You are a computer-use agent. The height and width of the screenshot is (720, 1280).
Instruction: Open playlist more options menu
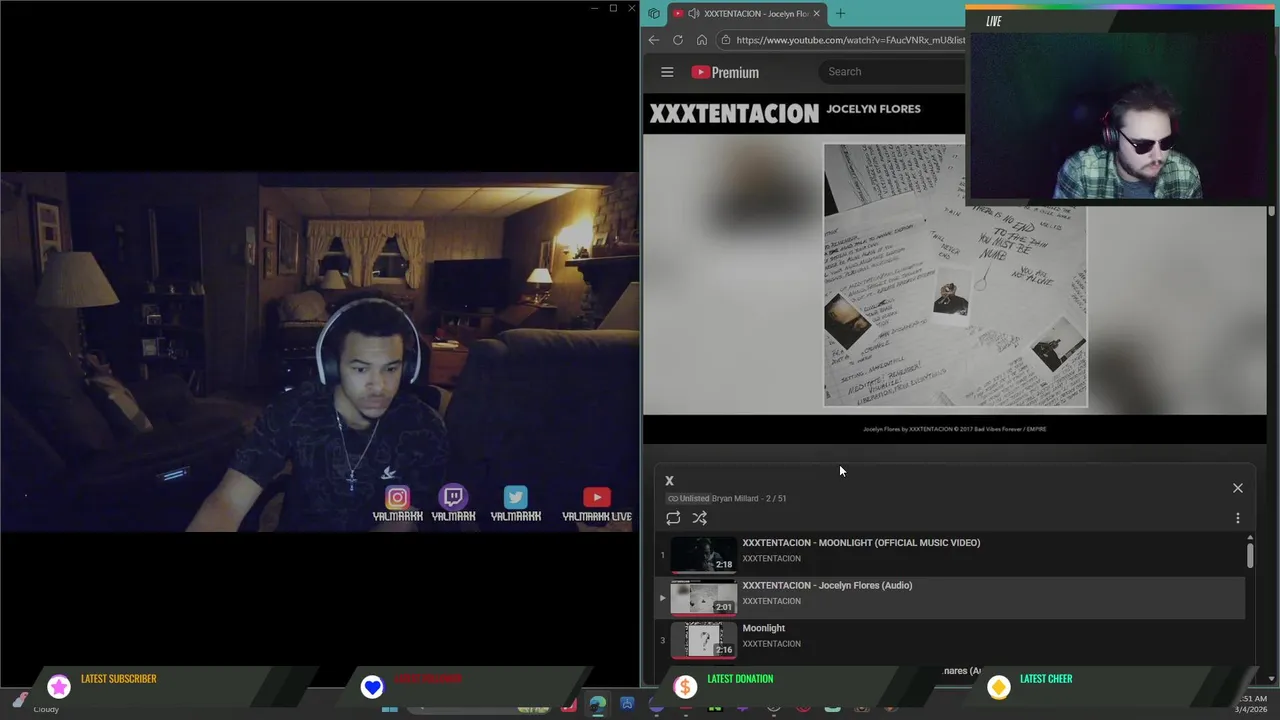click(1237, 518)
